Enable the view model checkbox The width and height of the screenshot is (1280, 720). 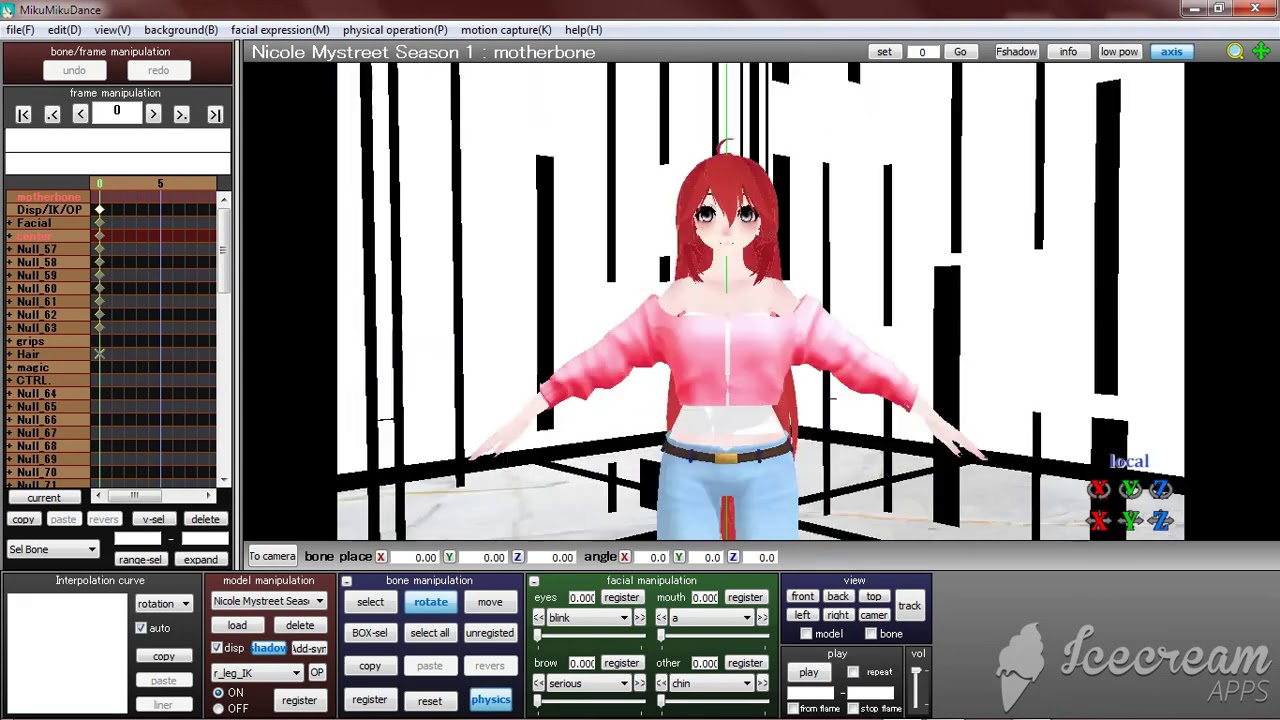coord(806,634)
